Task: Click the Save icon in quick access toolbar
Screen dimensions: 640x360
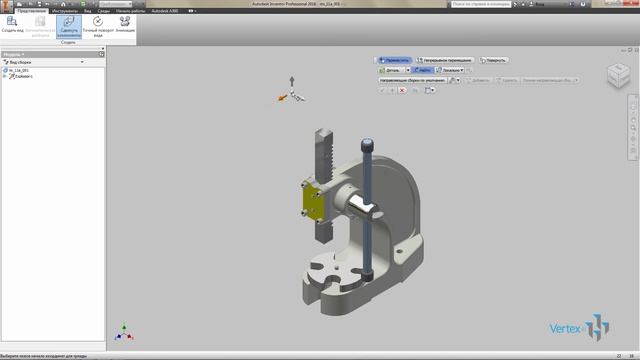Action: tap(39, 4)
